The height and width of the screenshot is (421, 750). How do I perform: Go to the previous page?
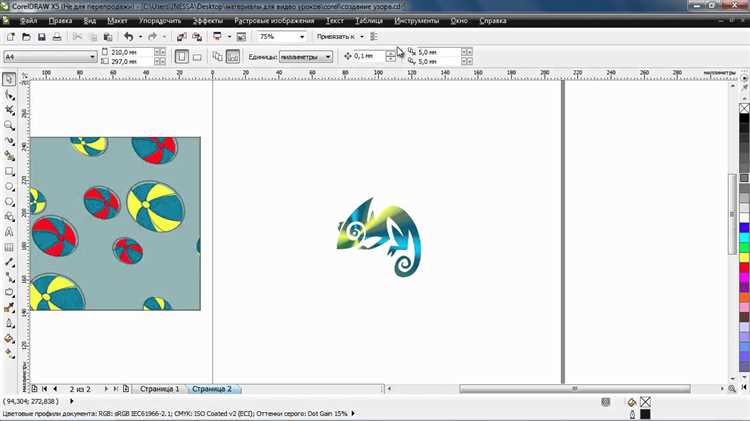(55, 389)
